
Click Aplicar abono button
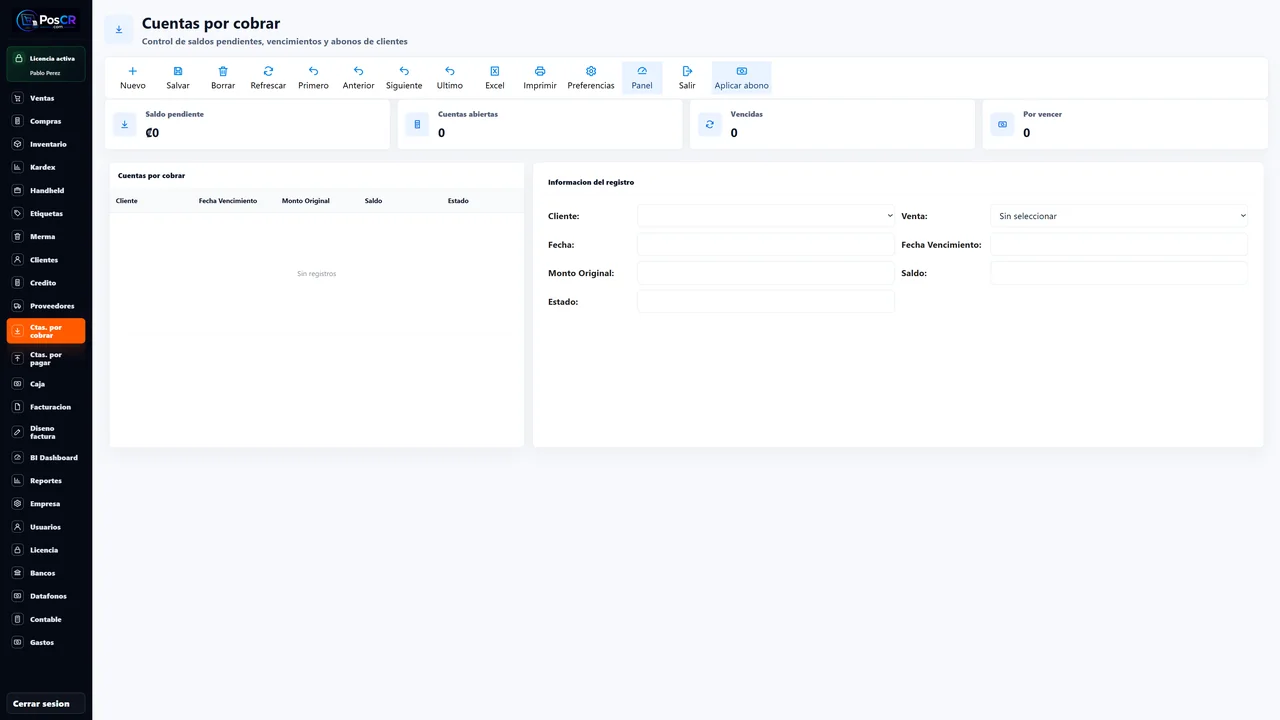(742, 78)
